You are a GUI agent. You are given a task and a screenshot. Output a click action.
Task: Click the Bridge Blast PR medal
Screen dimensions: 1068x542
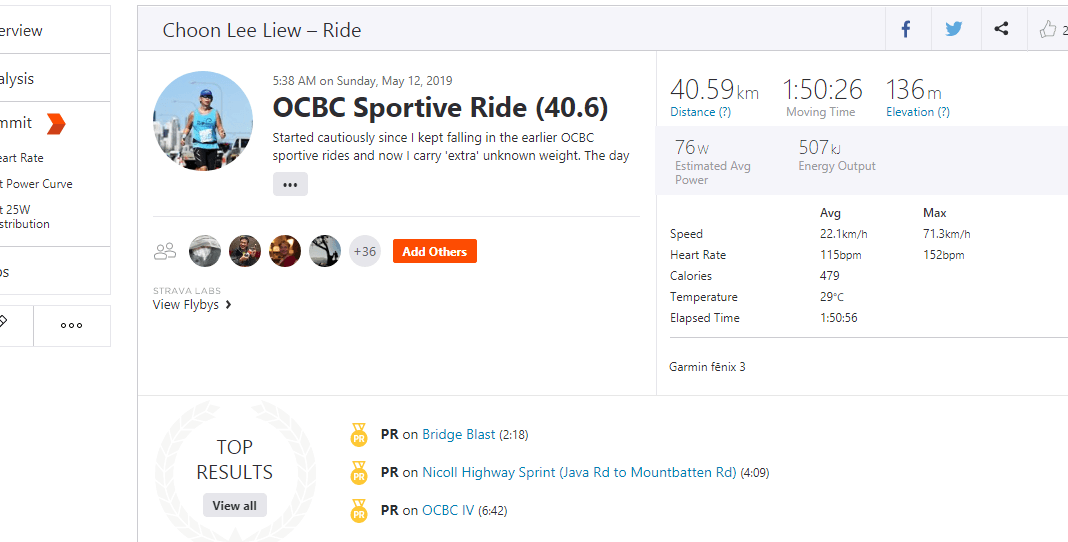point(359,434)
